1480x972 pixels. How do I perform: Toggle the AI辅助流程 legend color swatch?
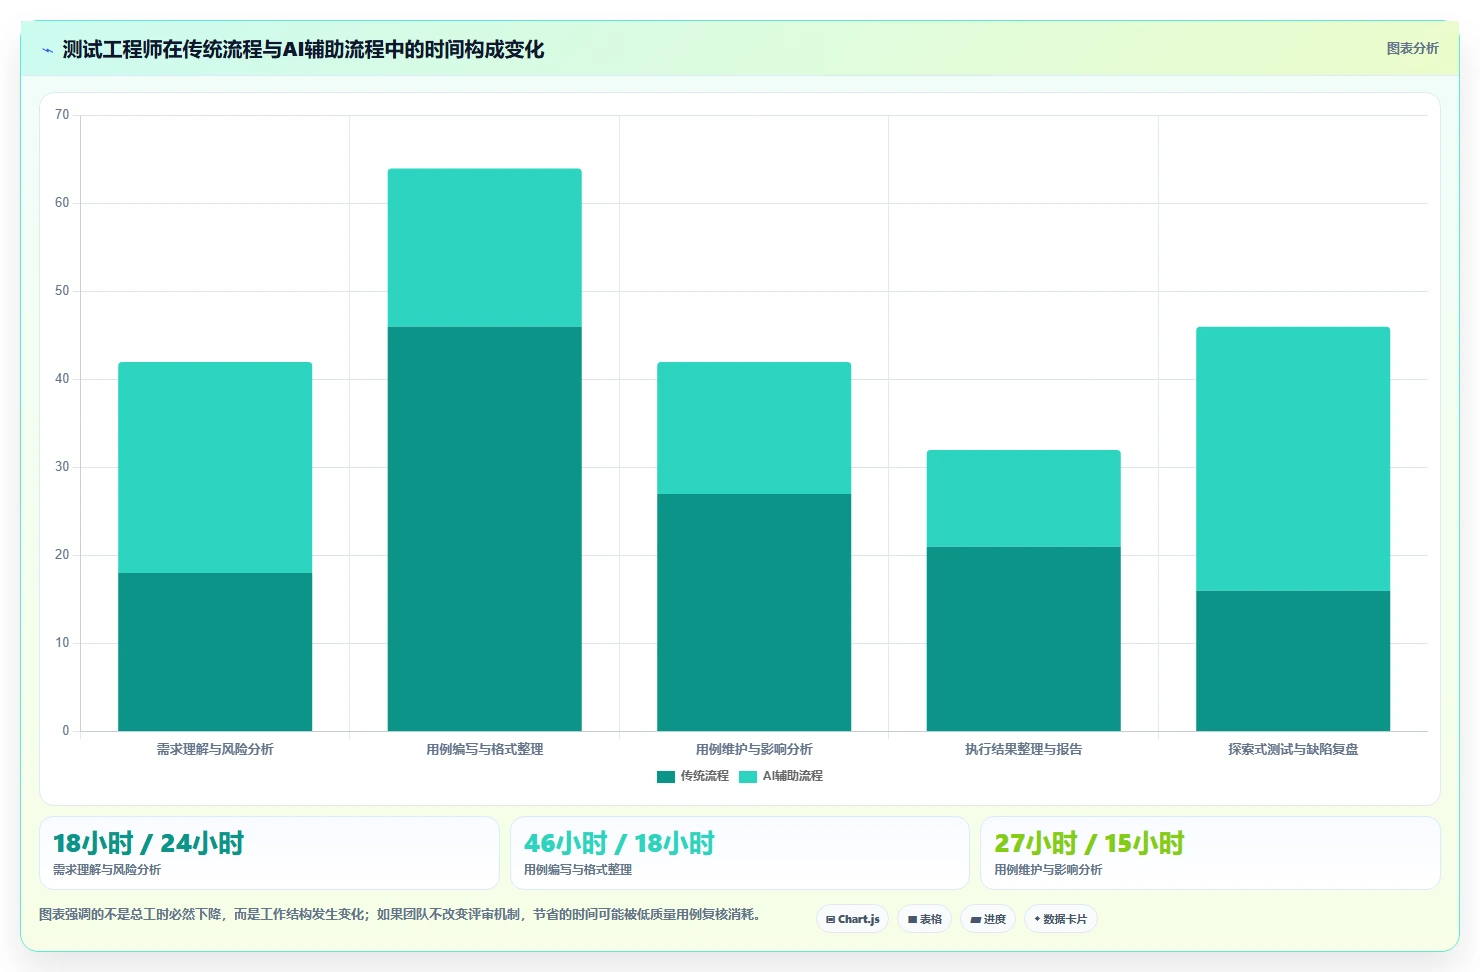pos(748,777)
